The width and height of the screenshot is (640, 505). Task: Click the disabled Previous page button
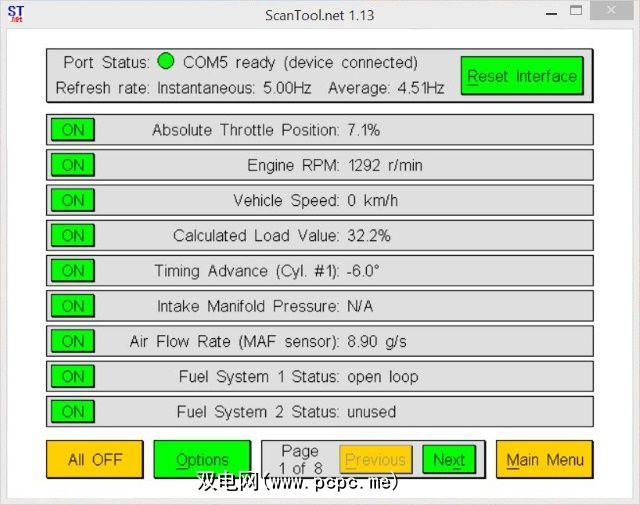(x=376, y=460)
